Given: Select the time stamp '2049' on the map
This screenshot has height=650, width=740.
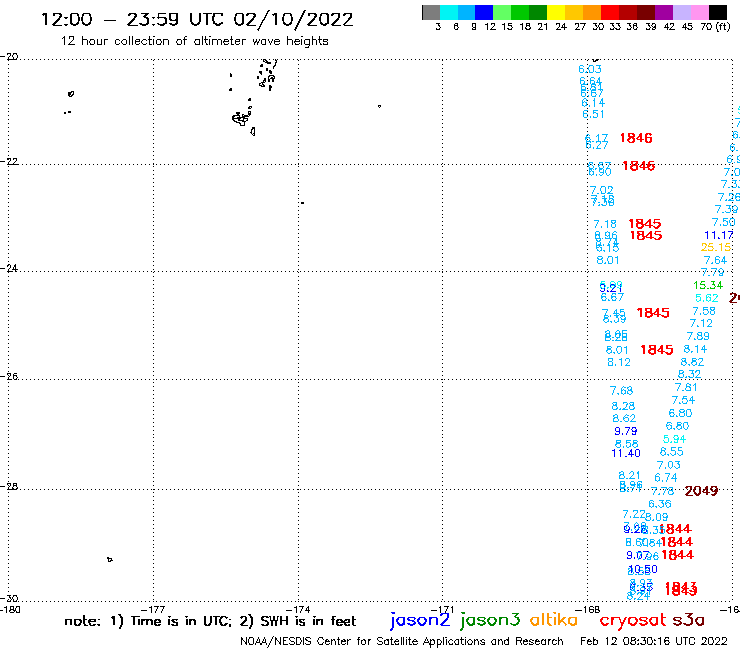Looking at the screenshot, I should [701, 491].
